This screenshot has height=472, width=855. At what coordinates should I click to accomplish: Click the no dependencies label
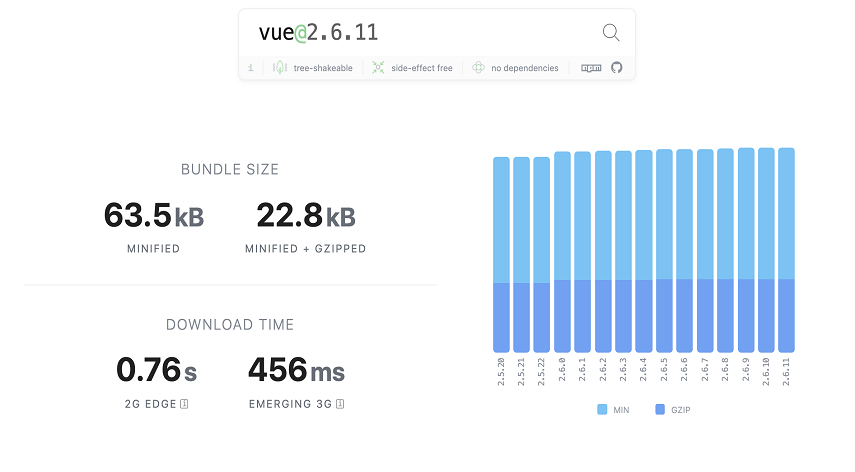525,68
